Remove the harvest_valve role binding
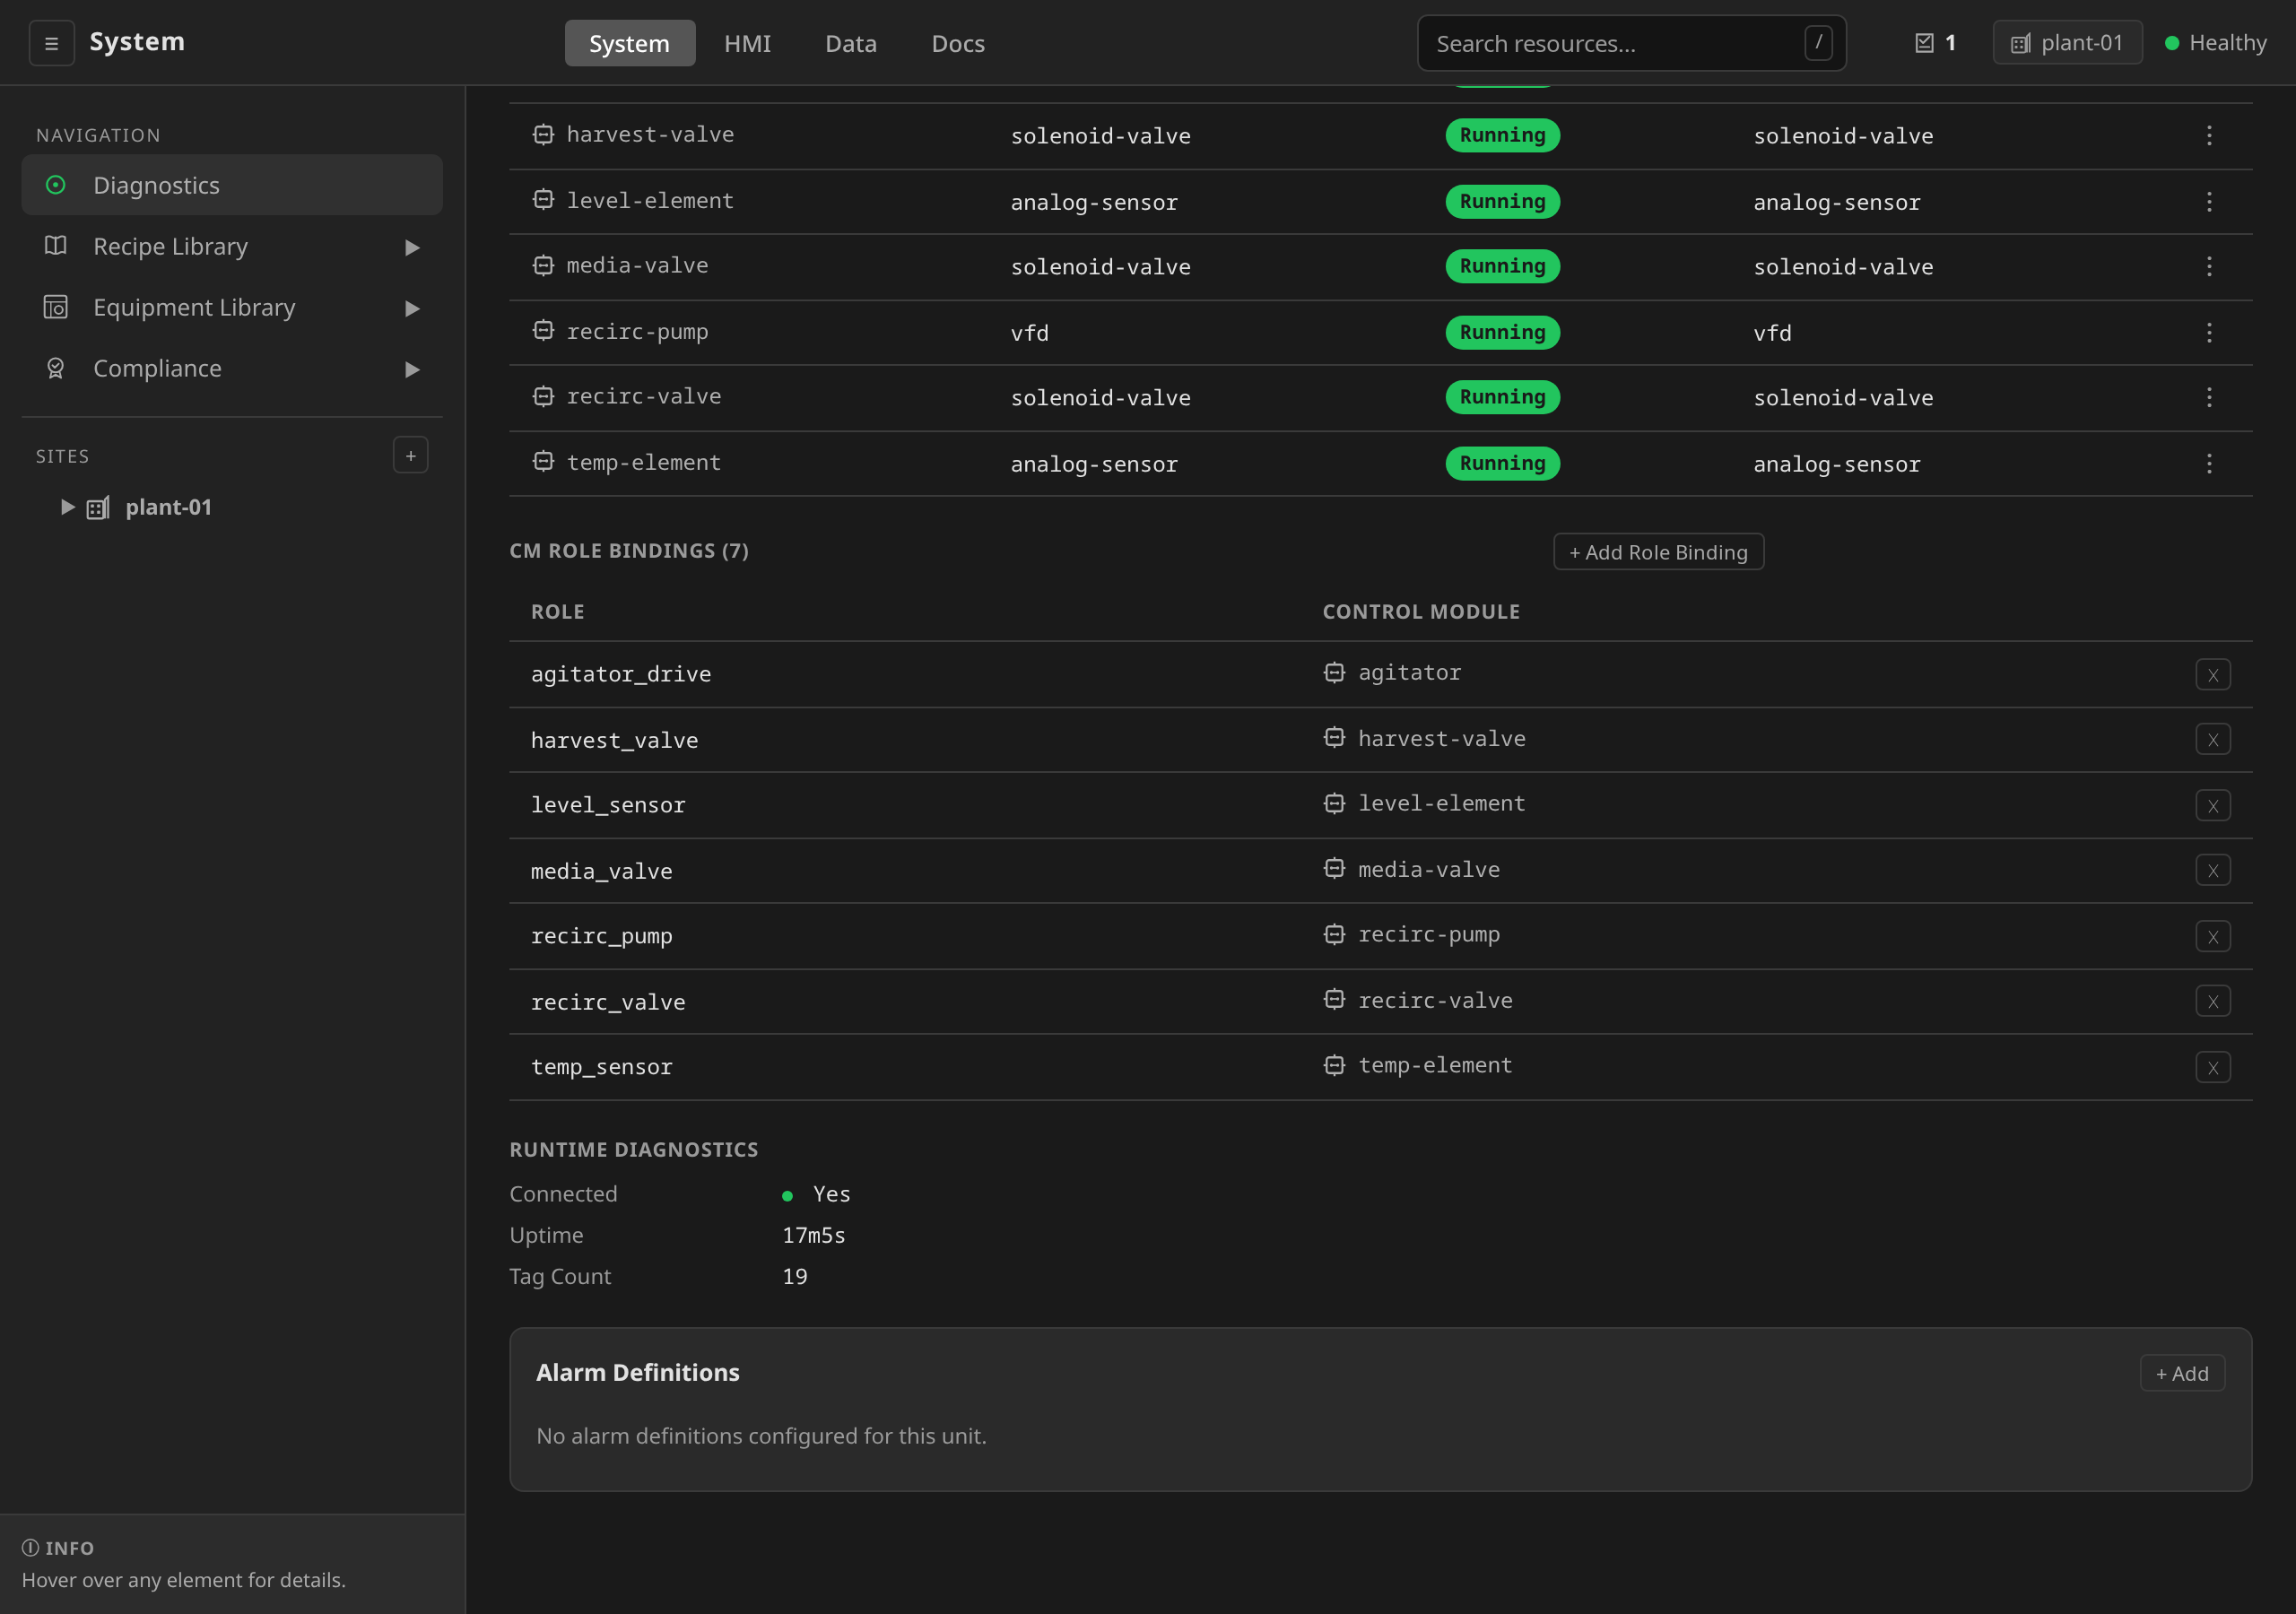 point(2213,740)
